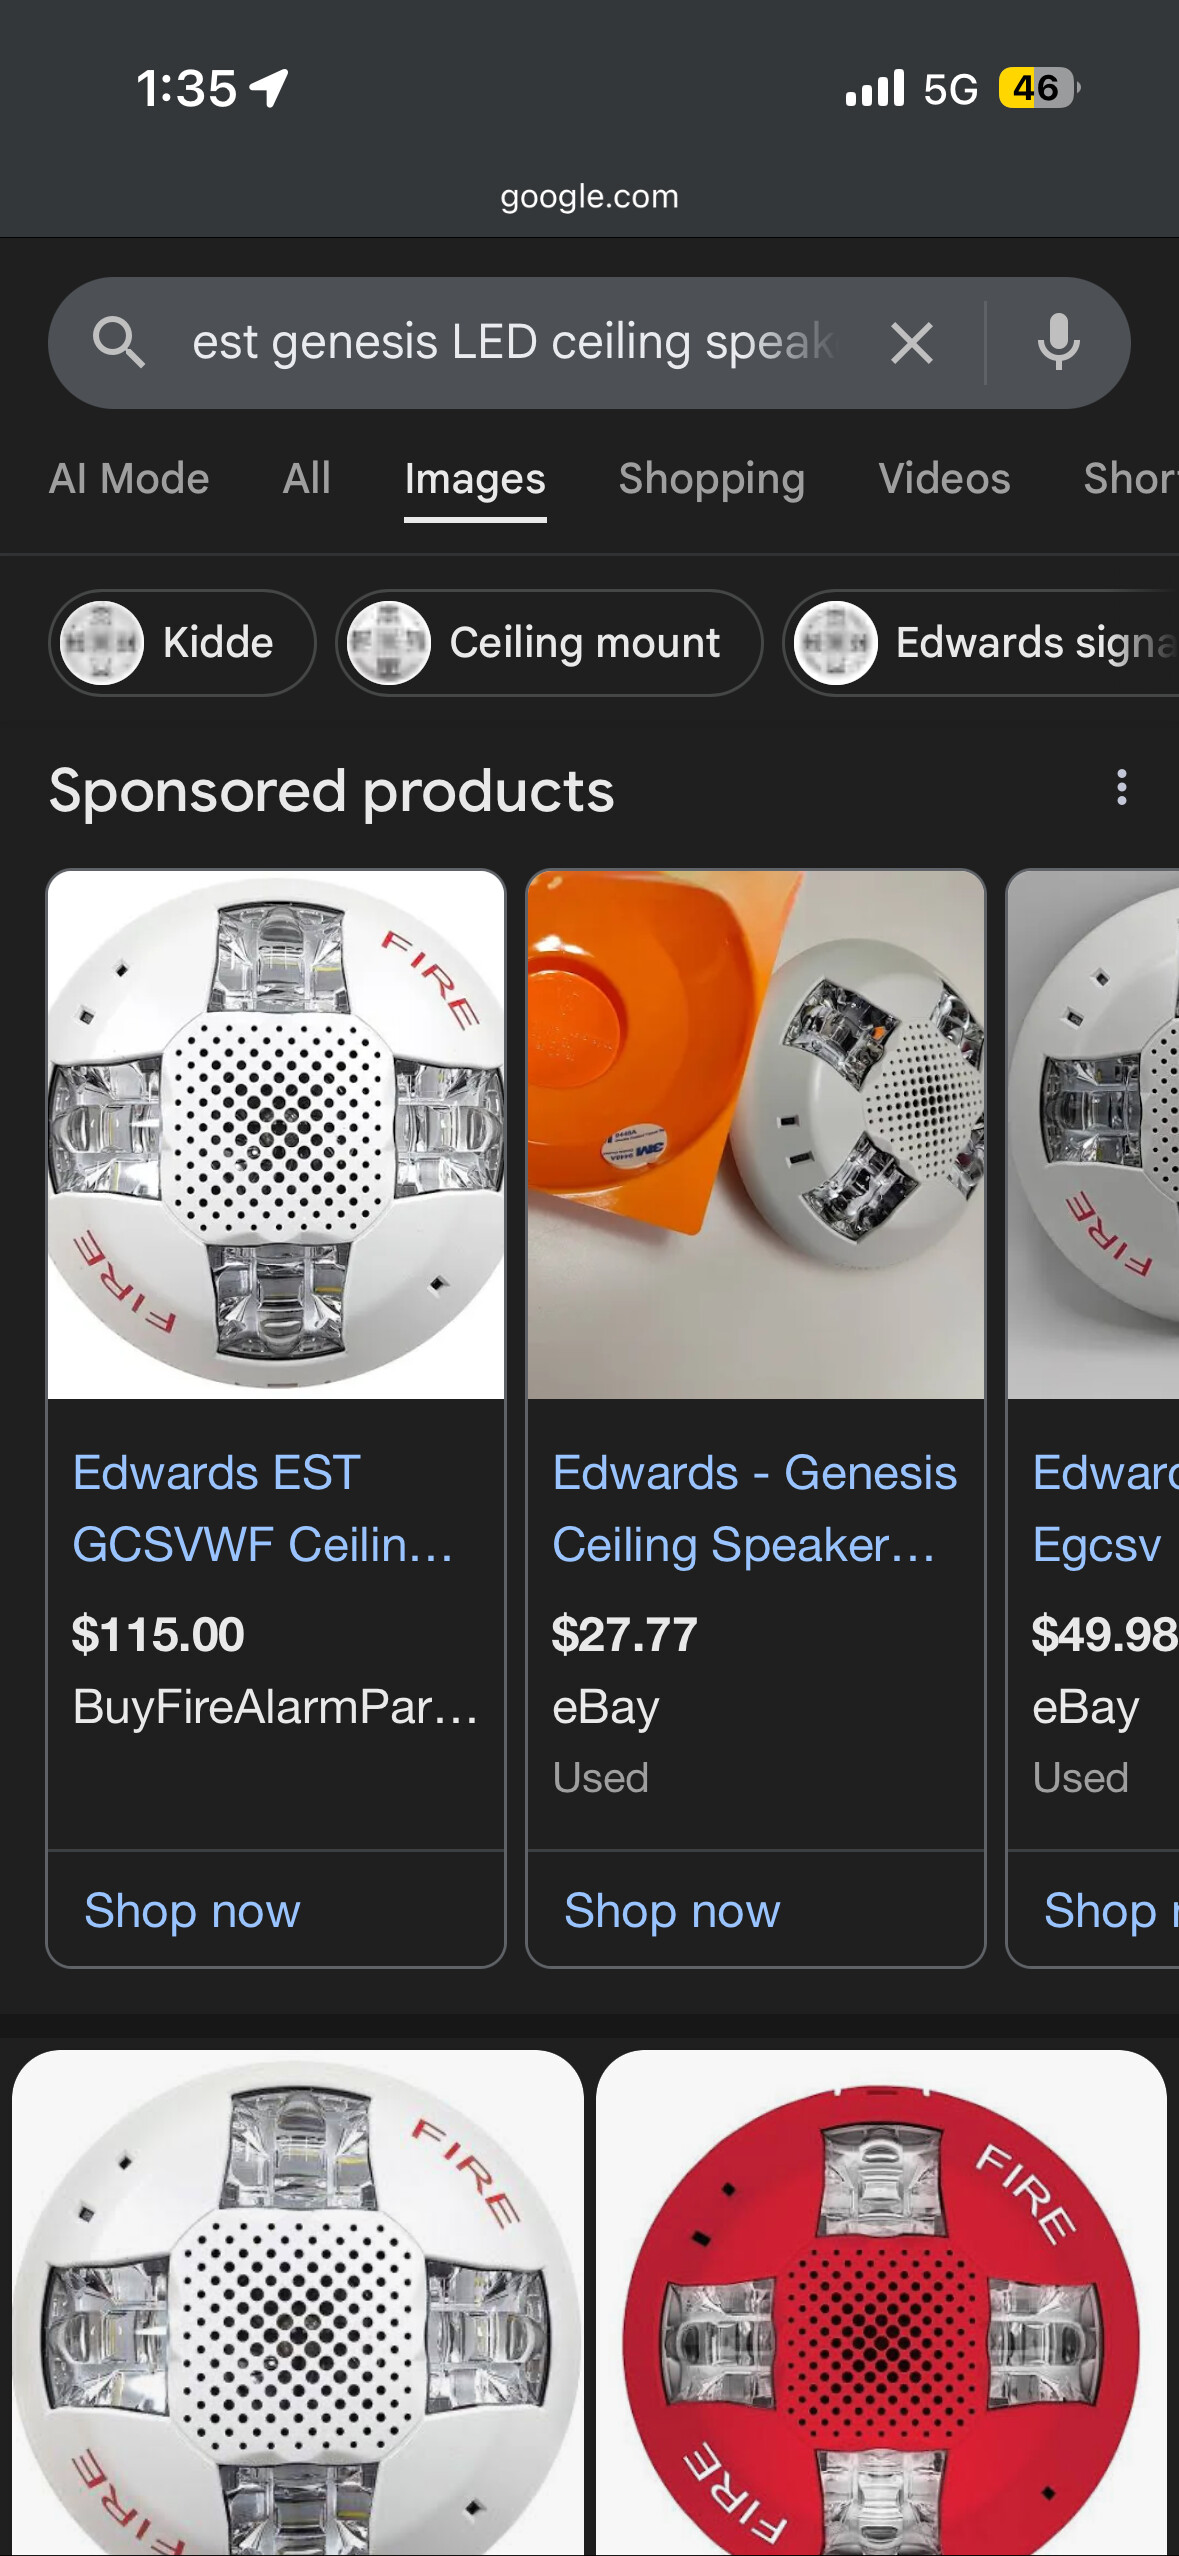Open the Videos tab
1179x2556 pixels.
pos(944,479)
